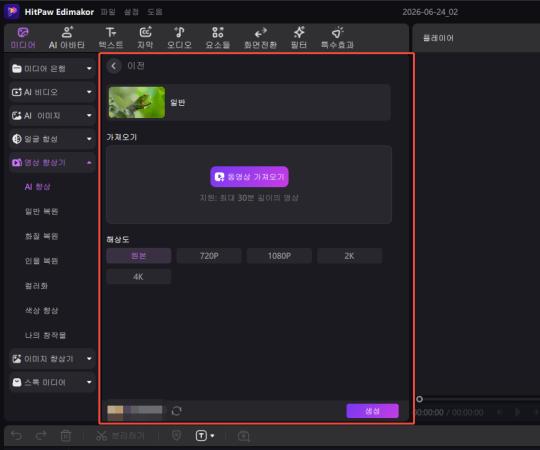Image resolution: width=540 pixels, height=450 pixels.
Task: Go back with the 이전 arrow
Action: pos(114,66)
